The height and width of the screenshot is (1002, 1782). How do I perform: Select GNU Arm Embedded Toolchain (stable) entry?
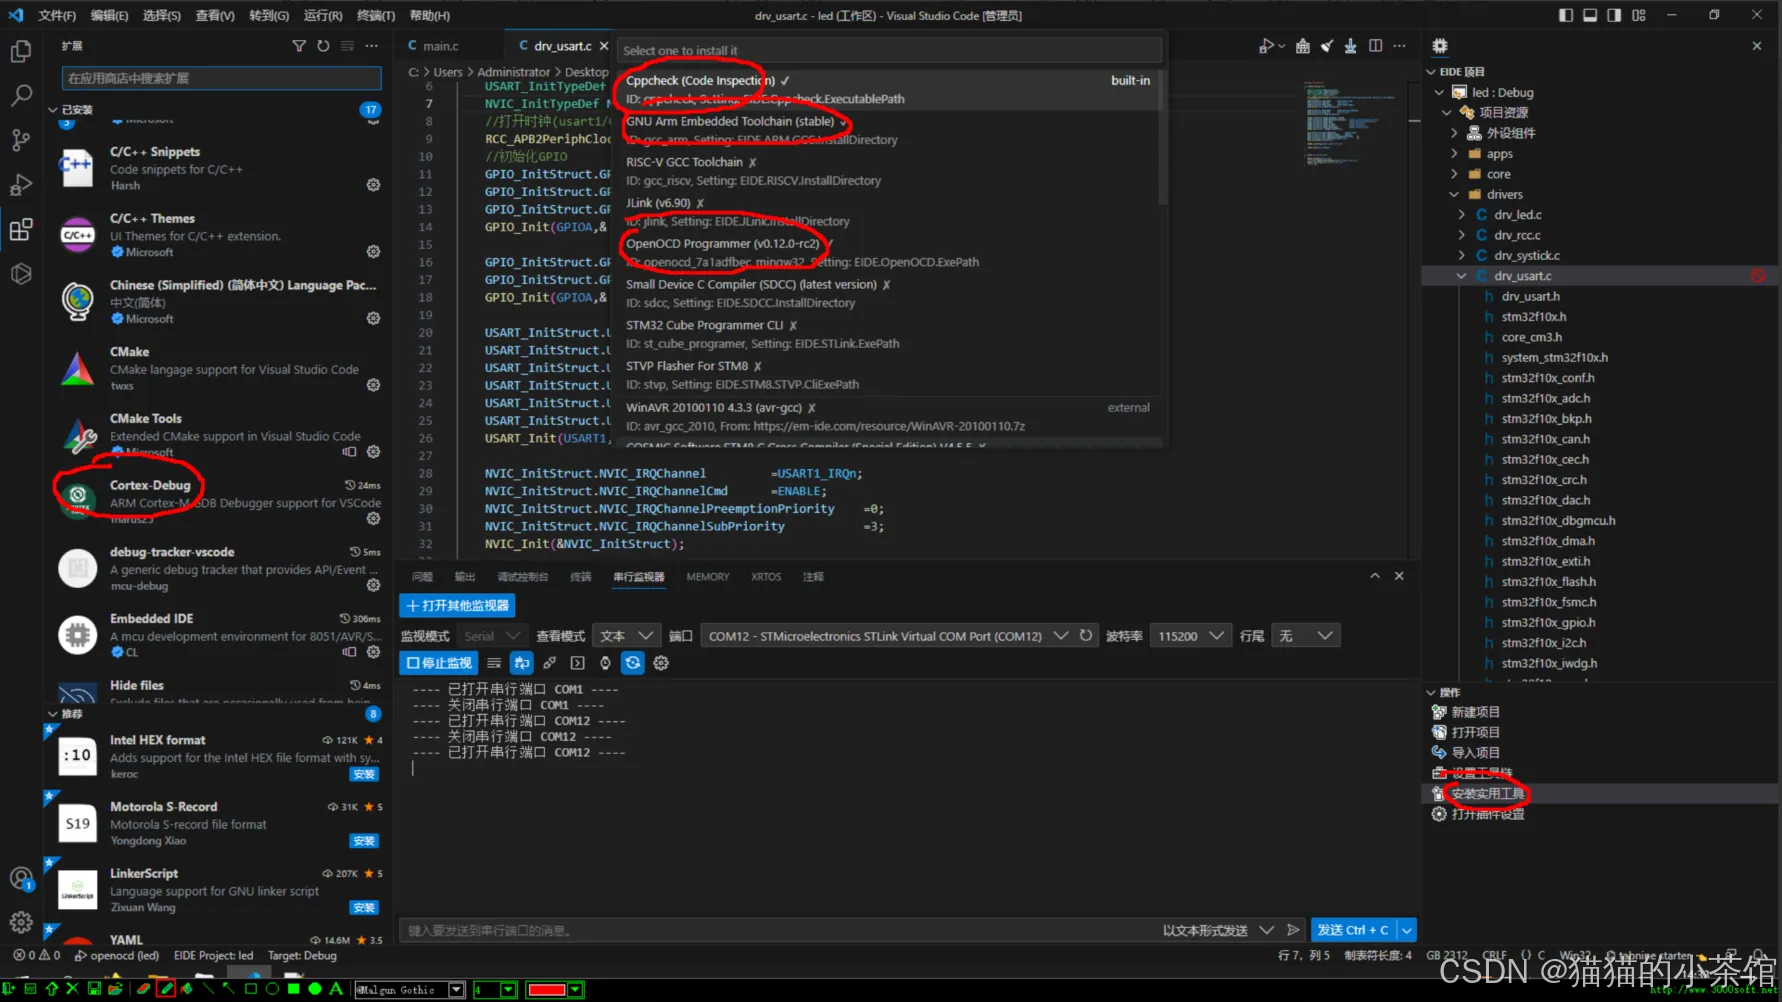888,130
